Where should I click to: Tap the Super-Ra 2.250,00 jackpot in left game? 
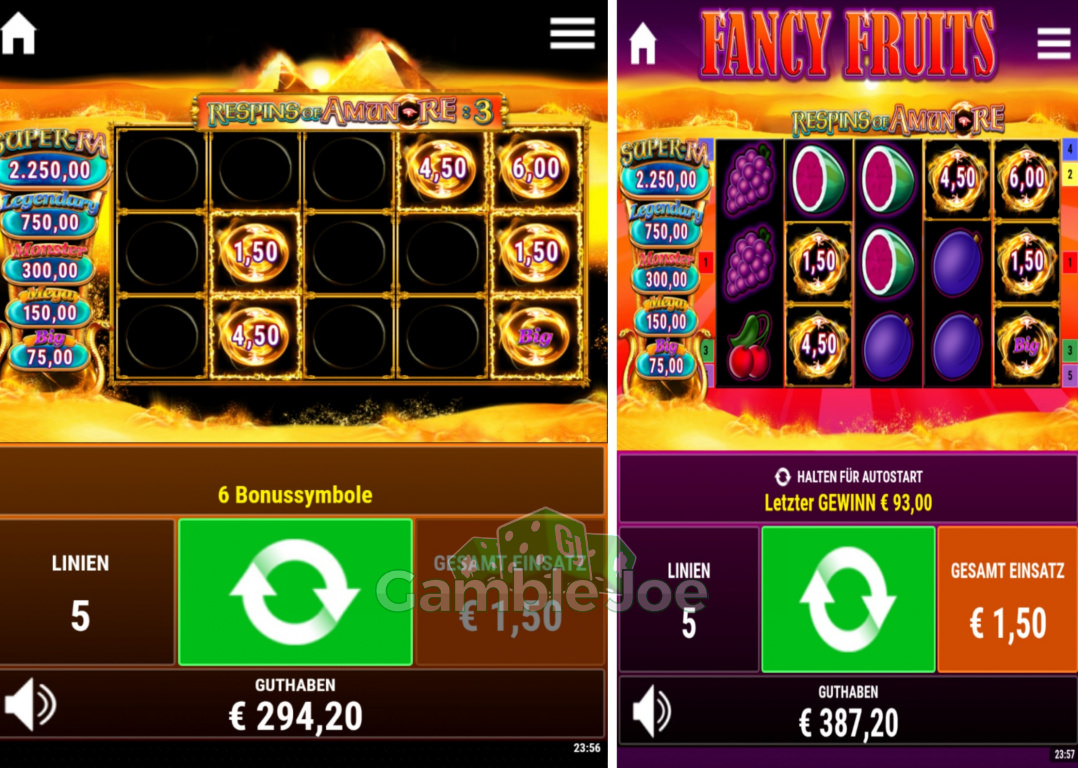[x=50, y=161]
